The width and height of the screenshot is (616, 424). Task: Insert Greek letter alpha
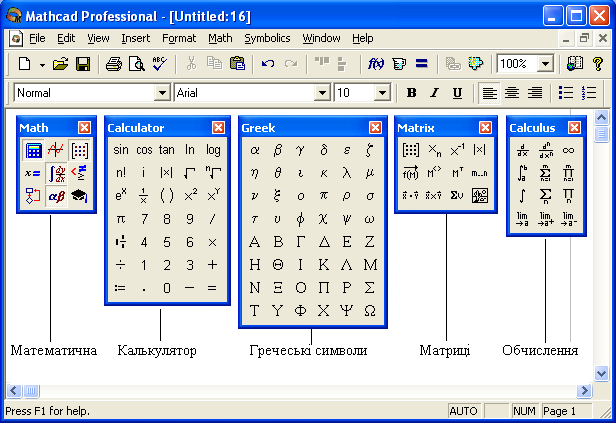tap(255, 150)
